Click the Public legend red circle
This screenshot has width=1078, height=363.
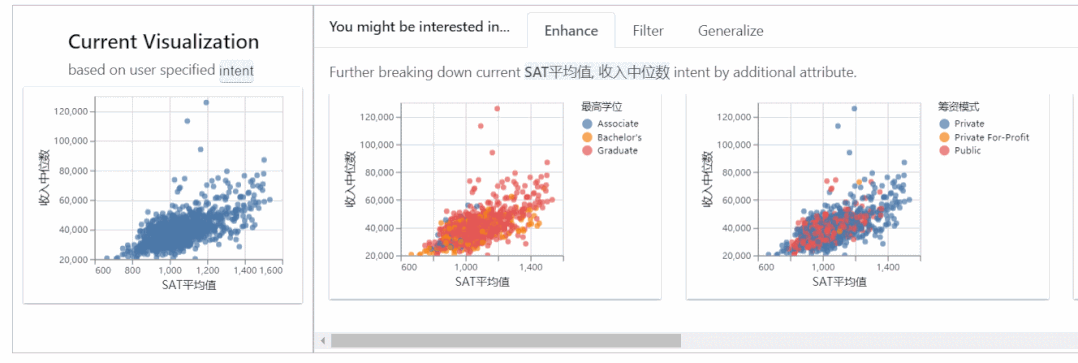(944, 151)
